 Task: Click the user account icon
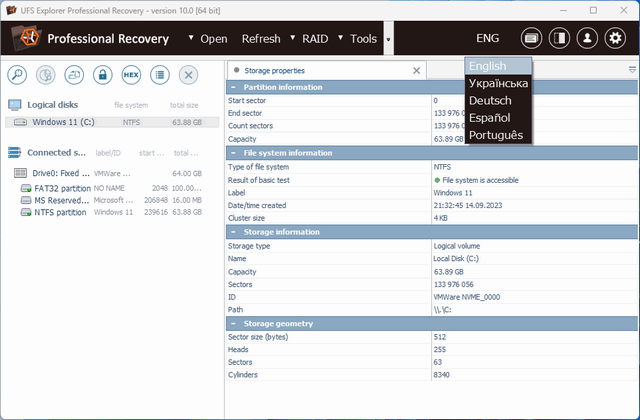(588, 39)
